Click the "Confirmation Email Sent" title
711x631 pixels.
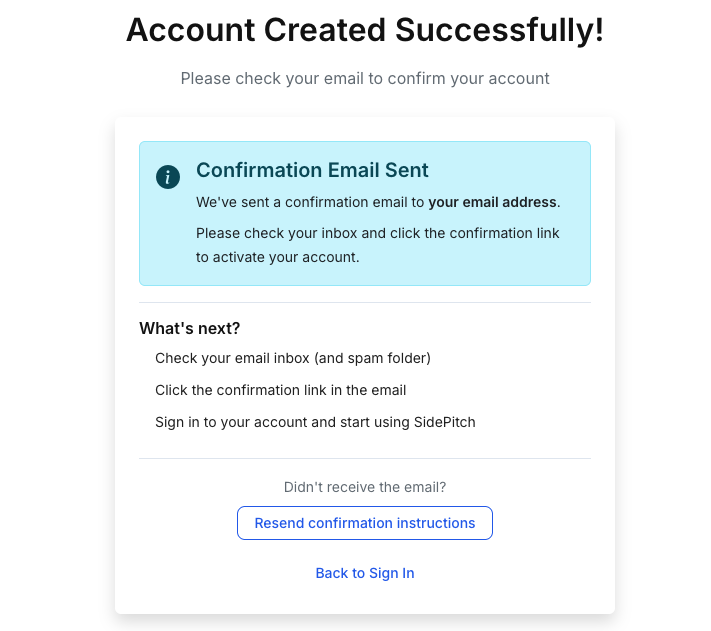tap(312, 170)
